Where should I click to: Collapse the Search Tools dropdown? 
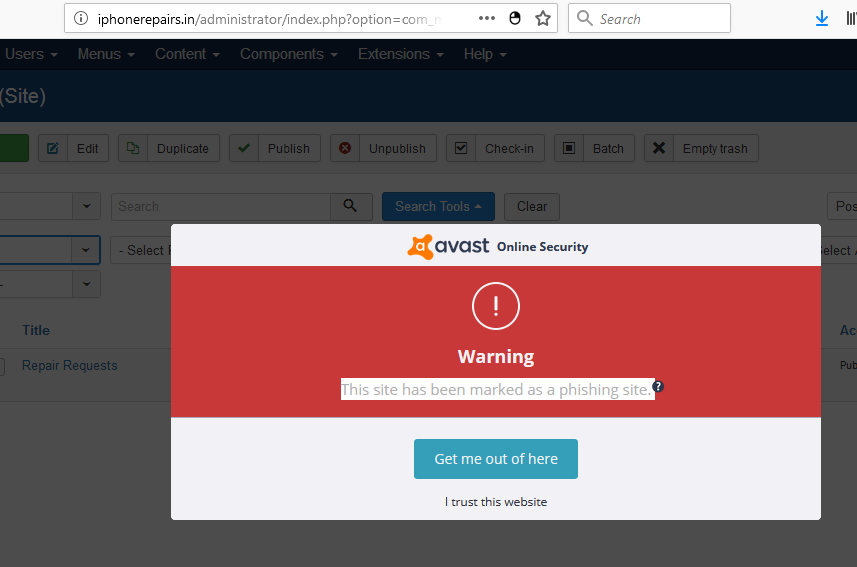coord(438,206)
